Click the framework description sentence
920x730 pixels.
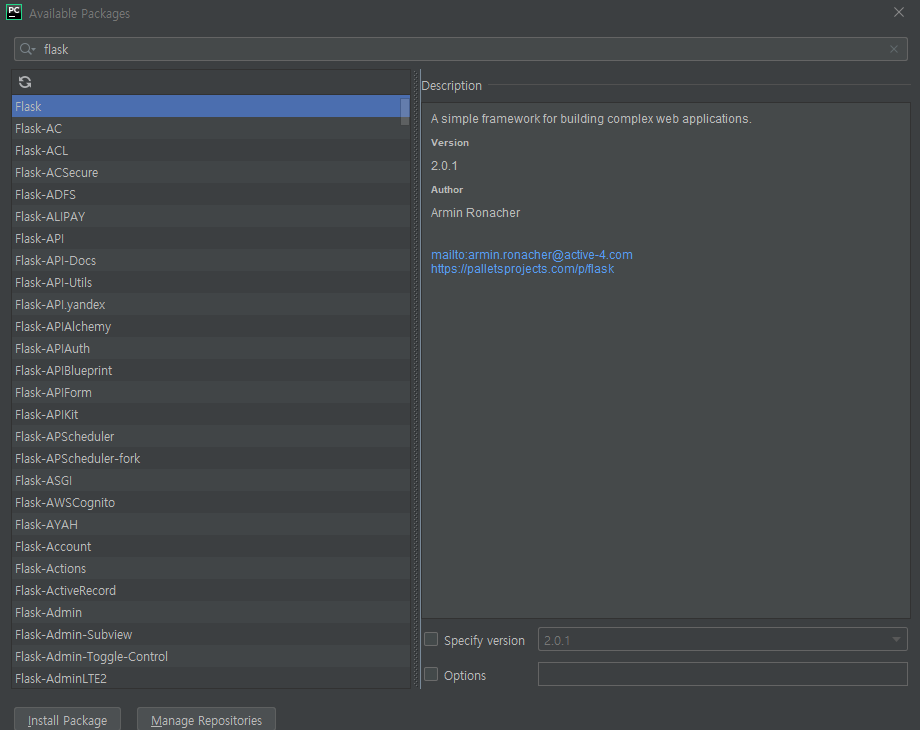pyautogui.click(x=591, y=119)
